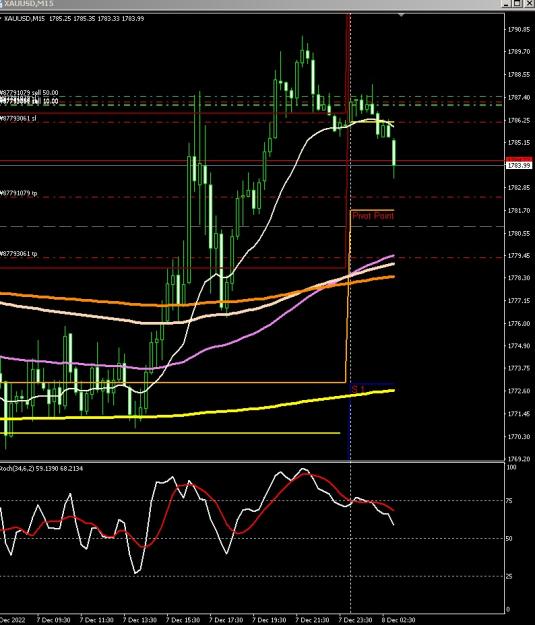Click price scale value 1769.20

click(x=519, y=459)
